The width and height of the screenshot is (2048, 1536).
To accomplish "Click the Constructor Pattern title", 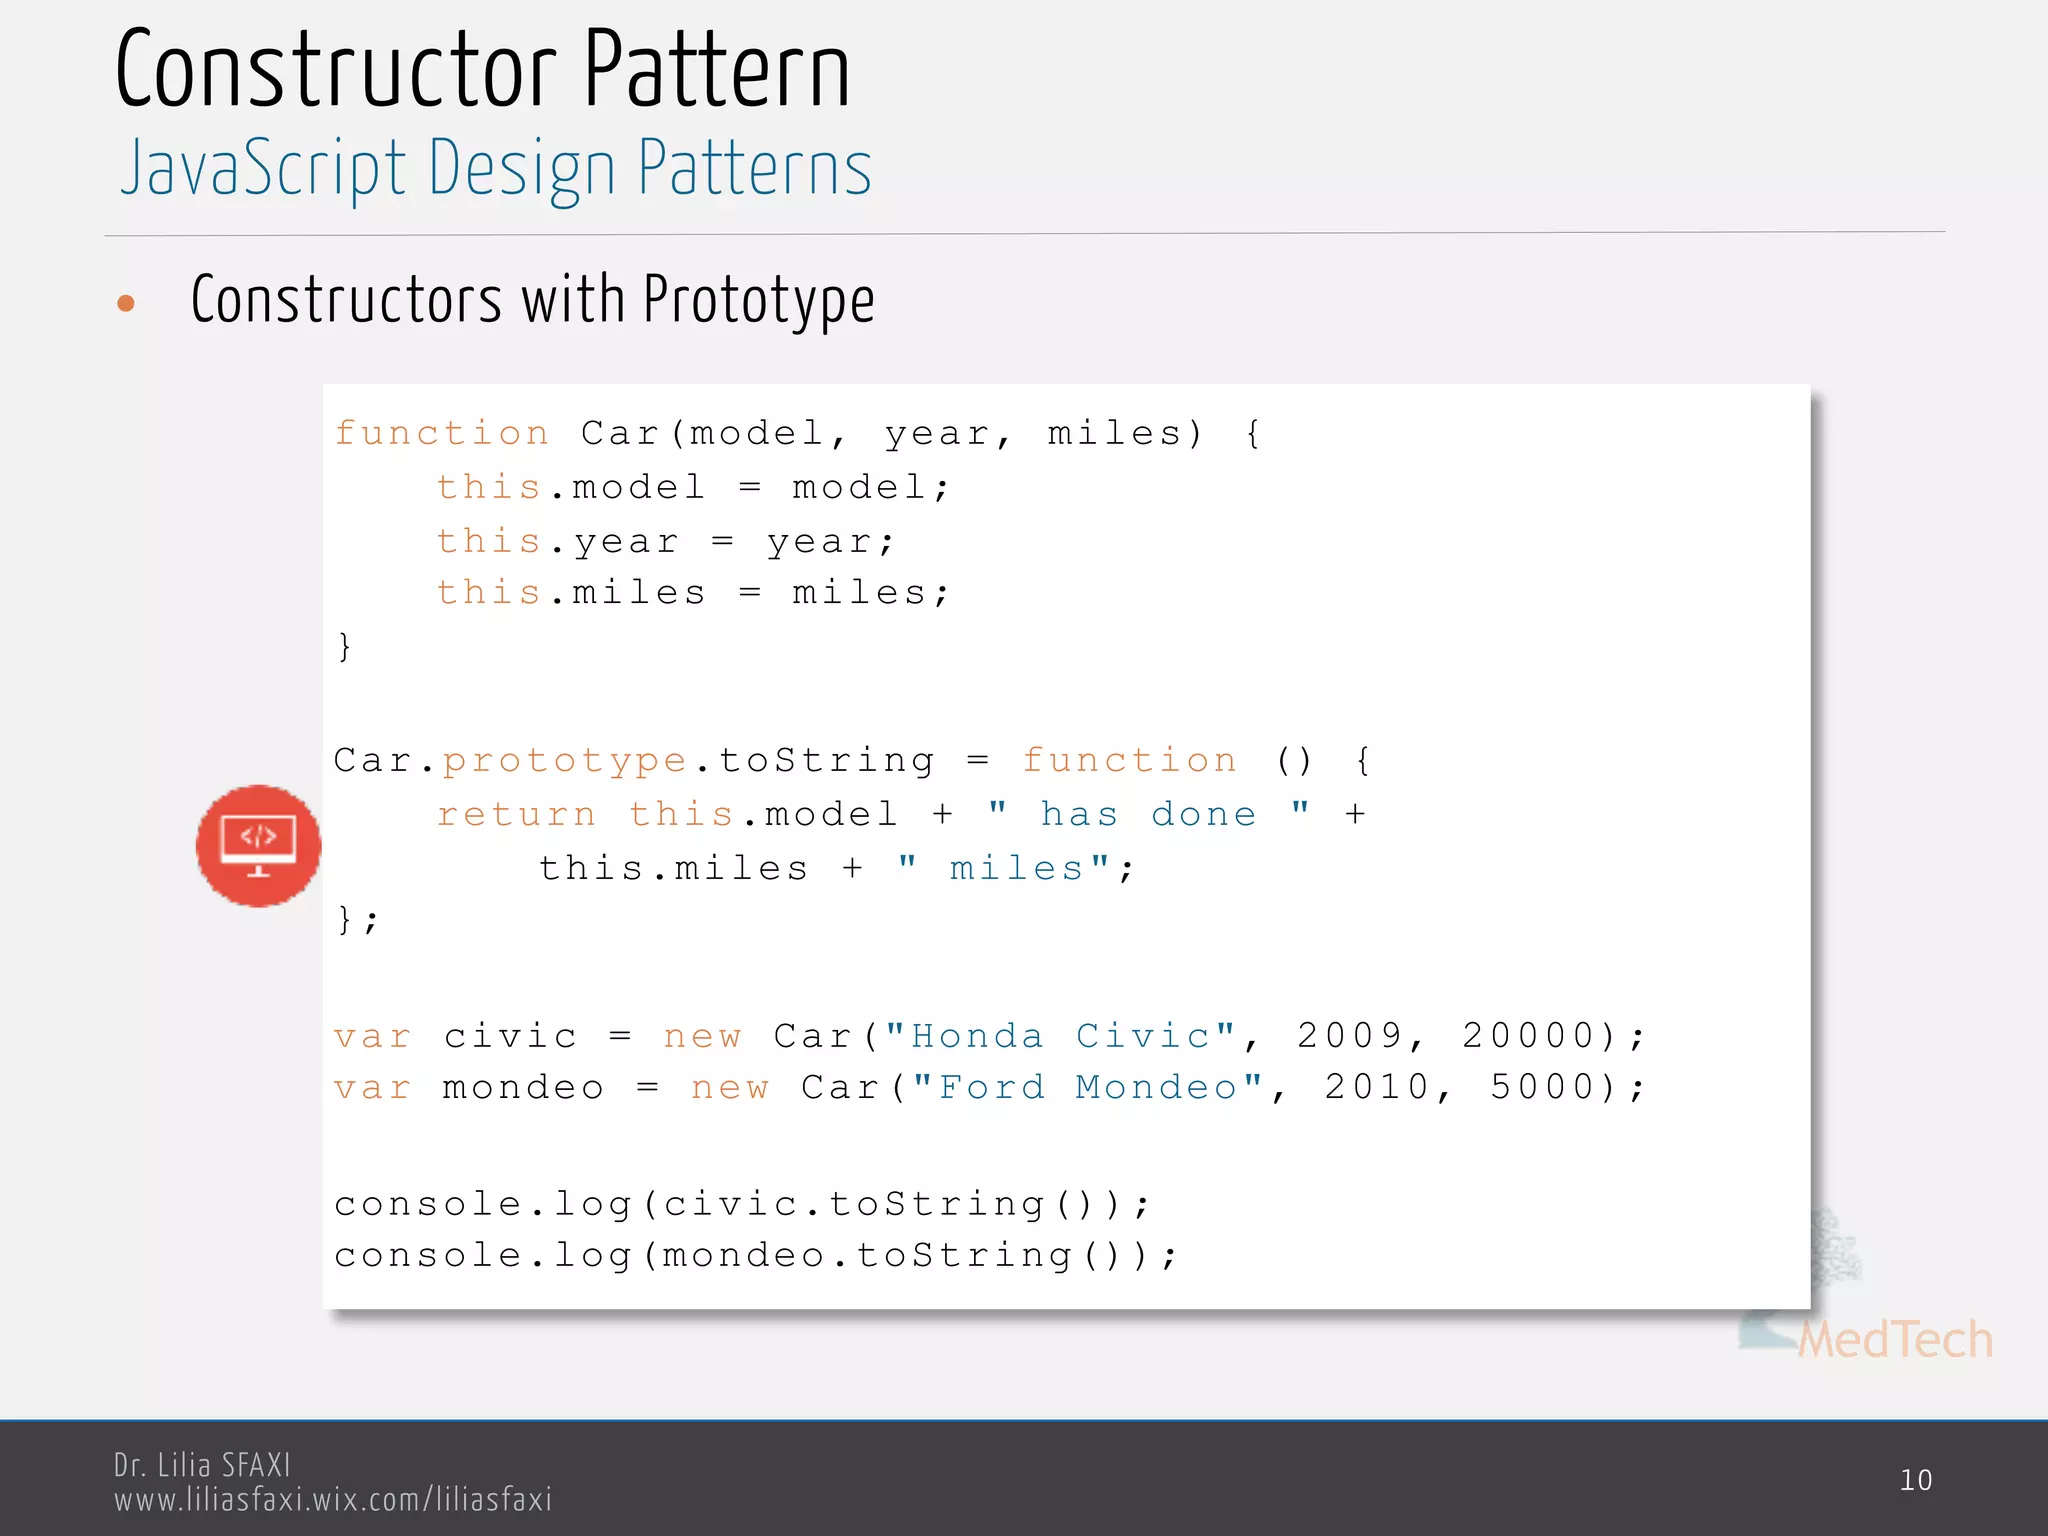I will point(482,70).
